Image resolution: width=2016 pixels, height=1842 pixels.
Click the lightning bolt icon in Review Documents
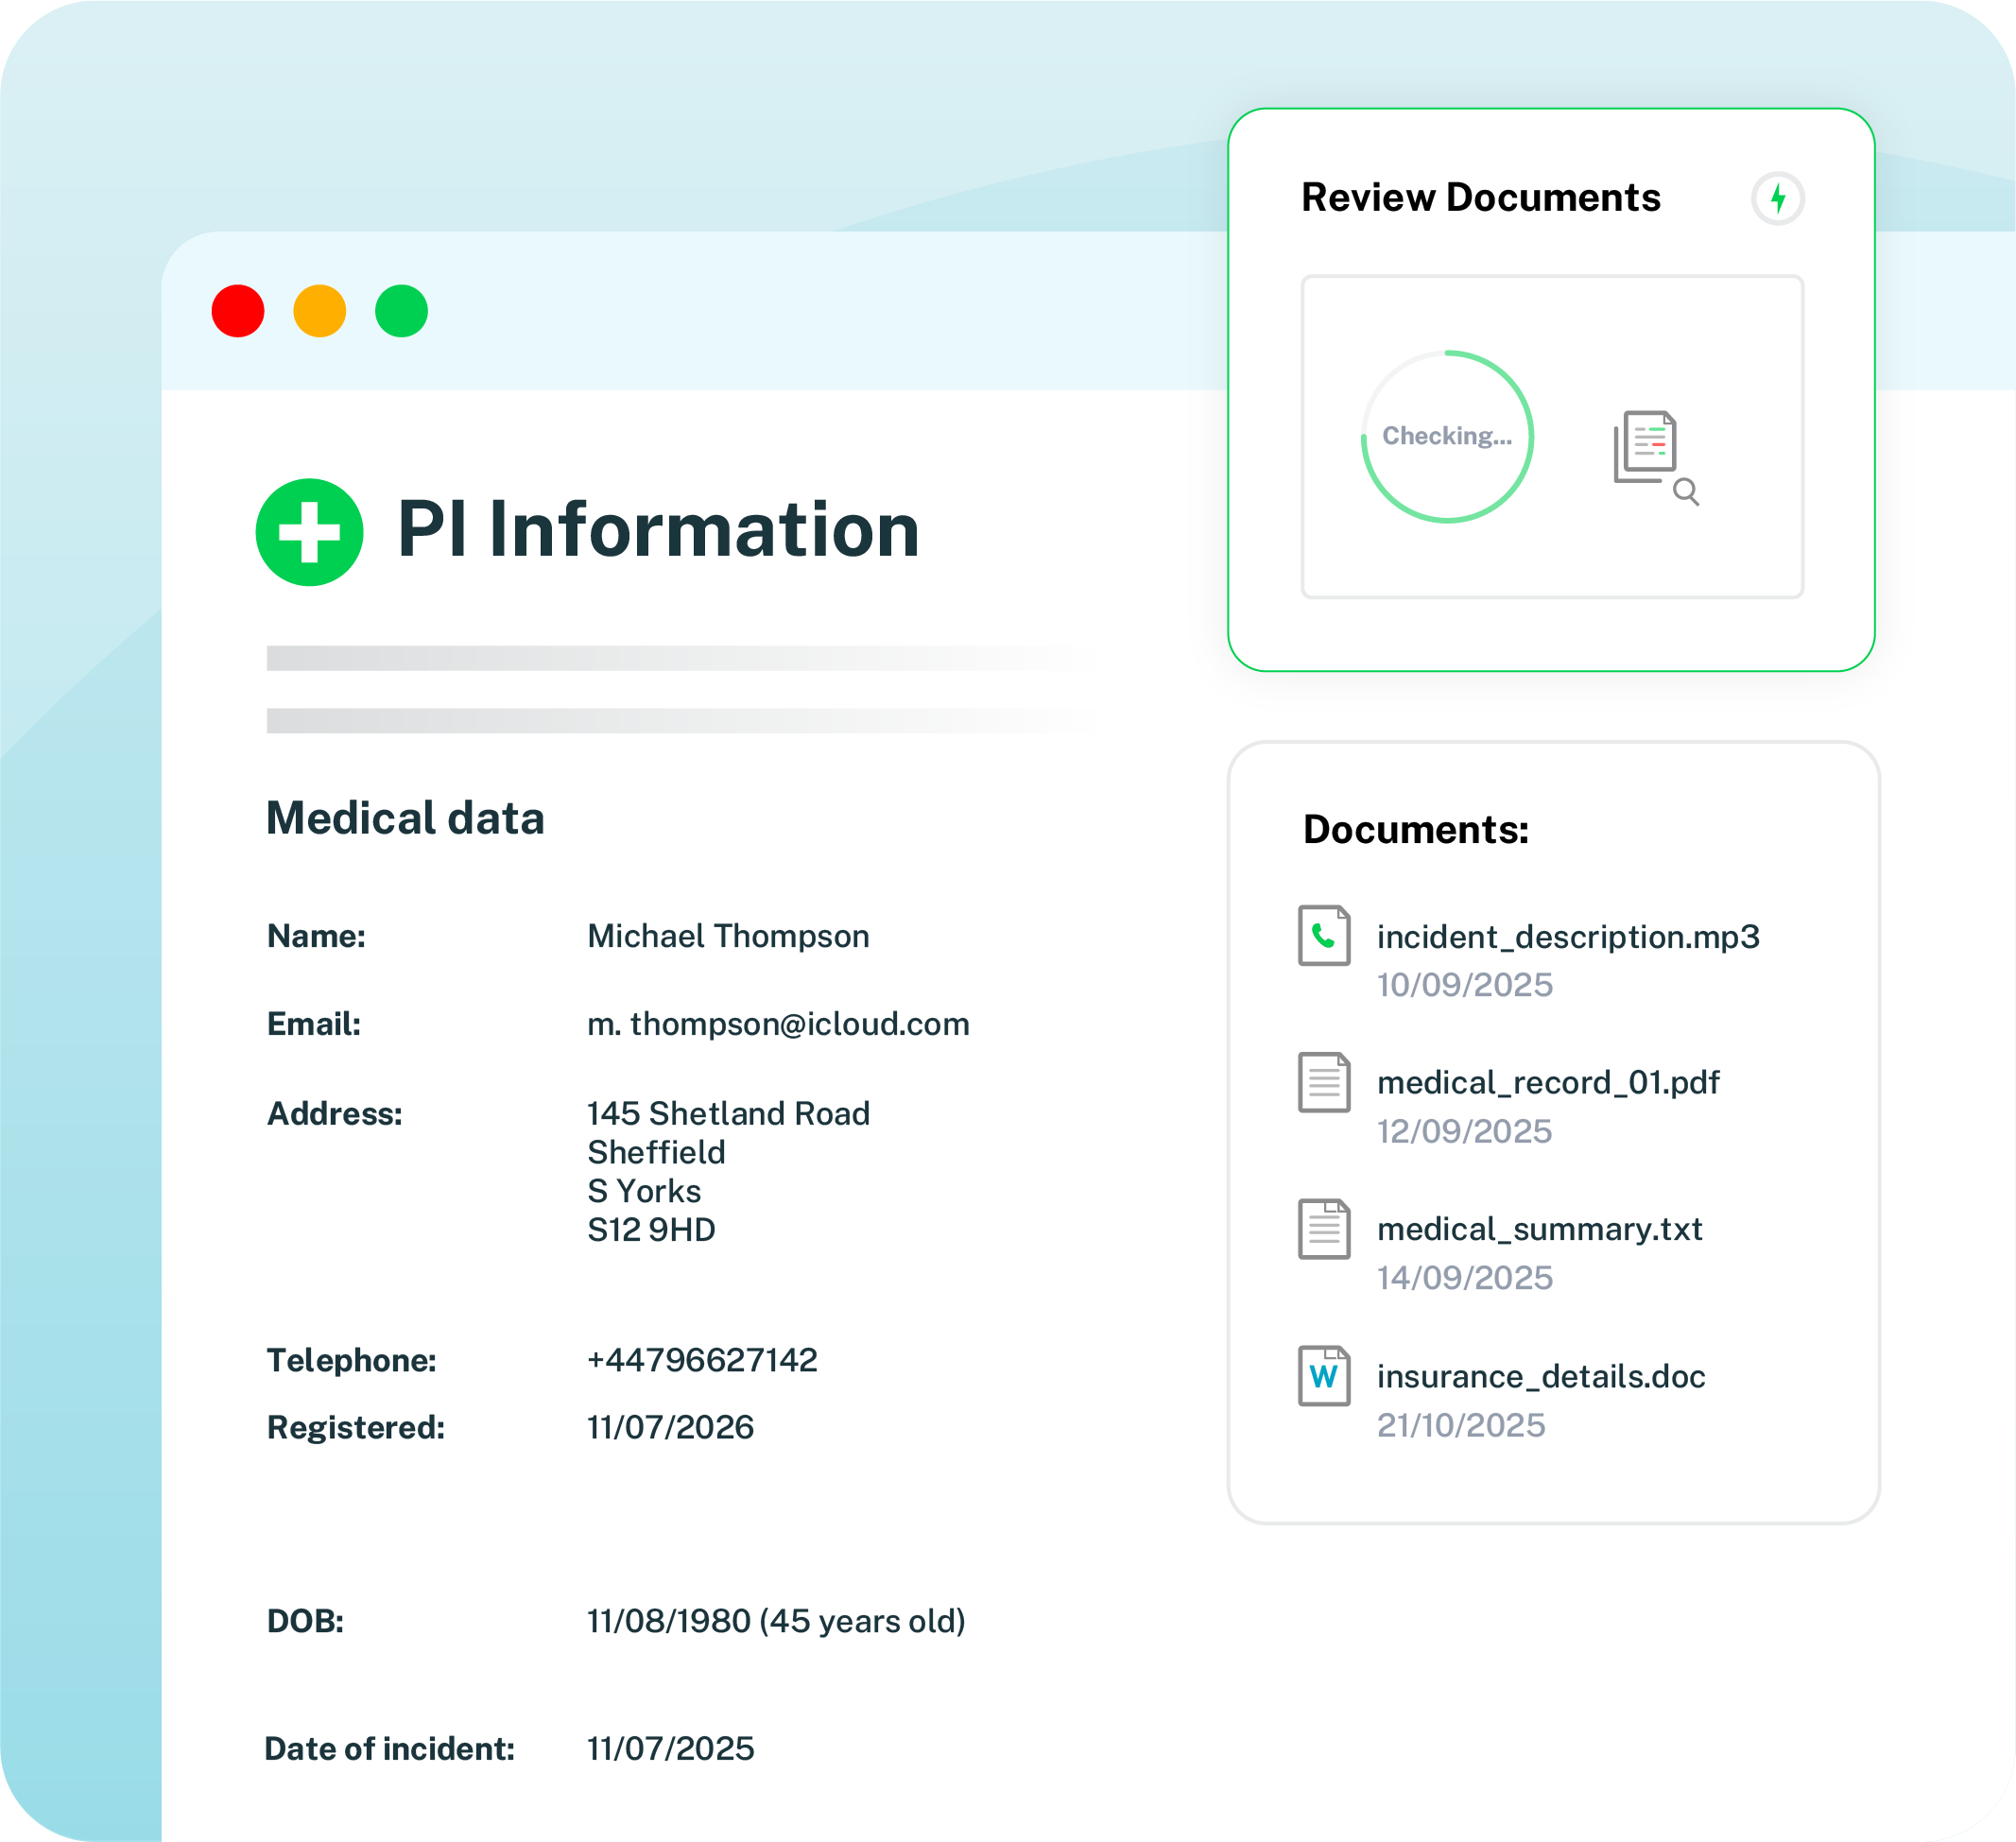1777,198
